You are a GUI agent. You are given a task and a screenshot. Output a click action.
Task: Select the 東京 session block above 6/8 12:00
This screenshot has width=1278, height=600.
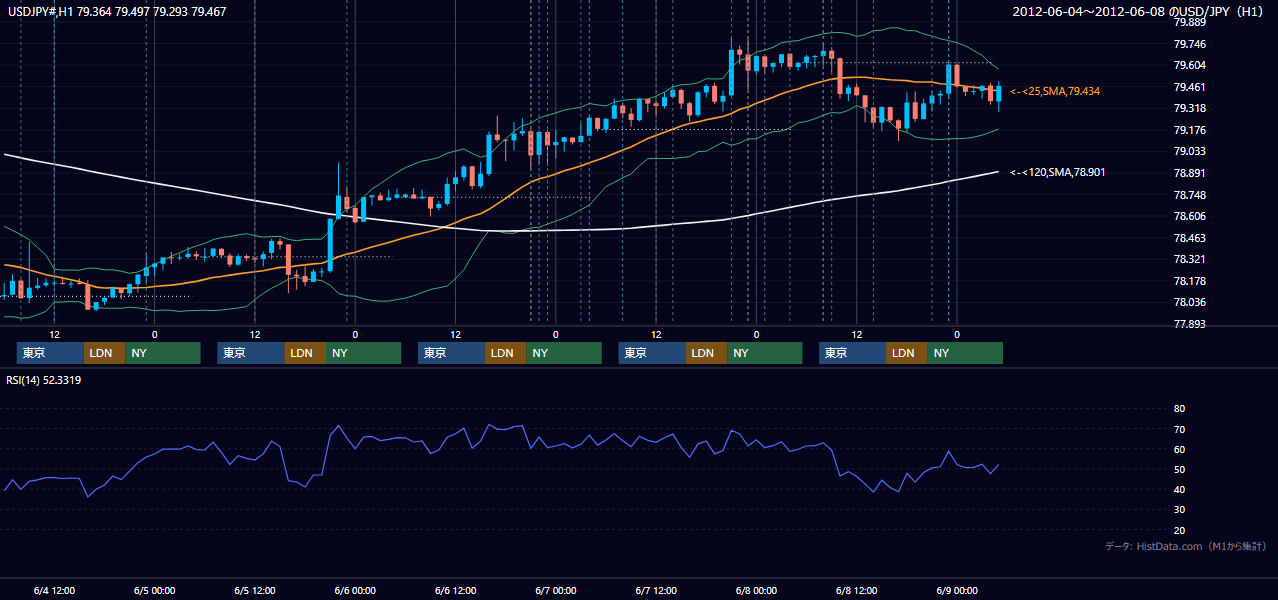852,353
